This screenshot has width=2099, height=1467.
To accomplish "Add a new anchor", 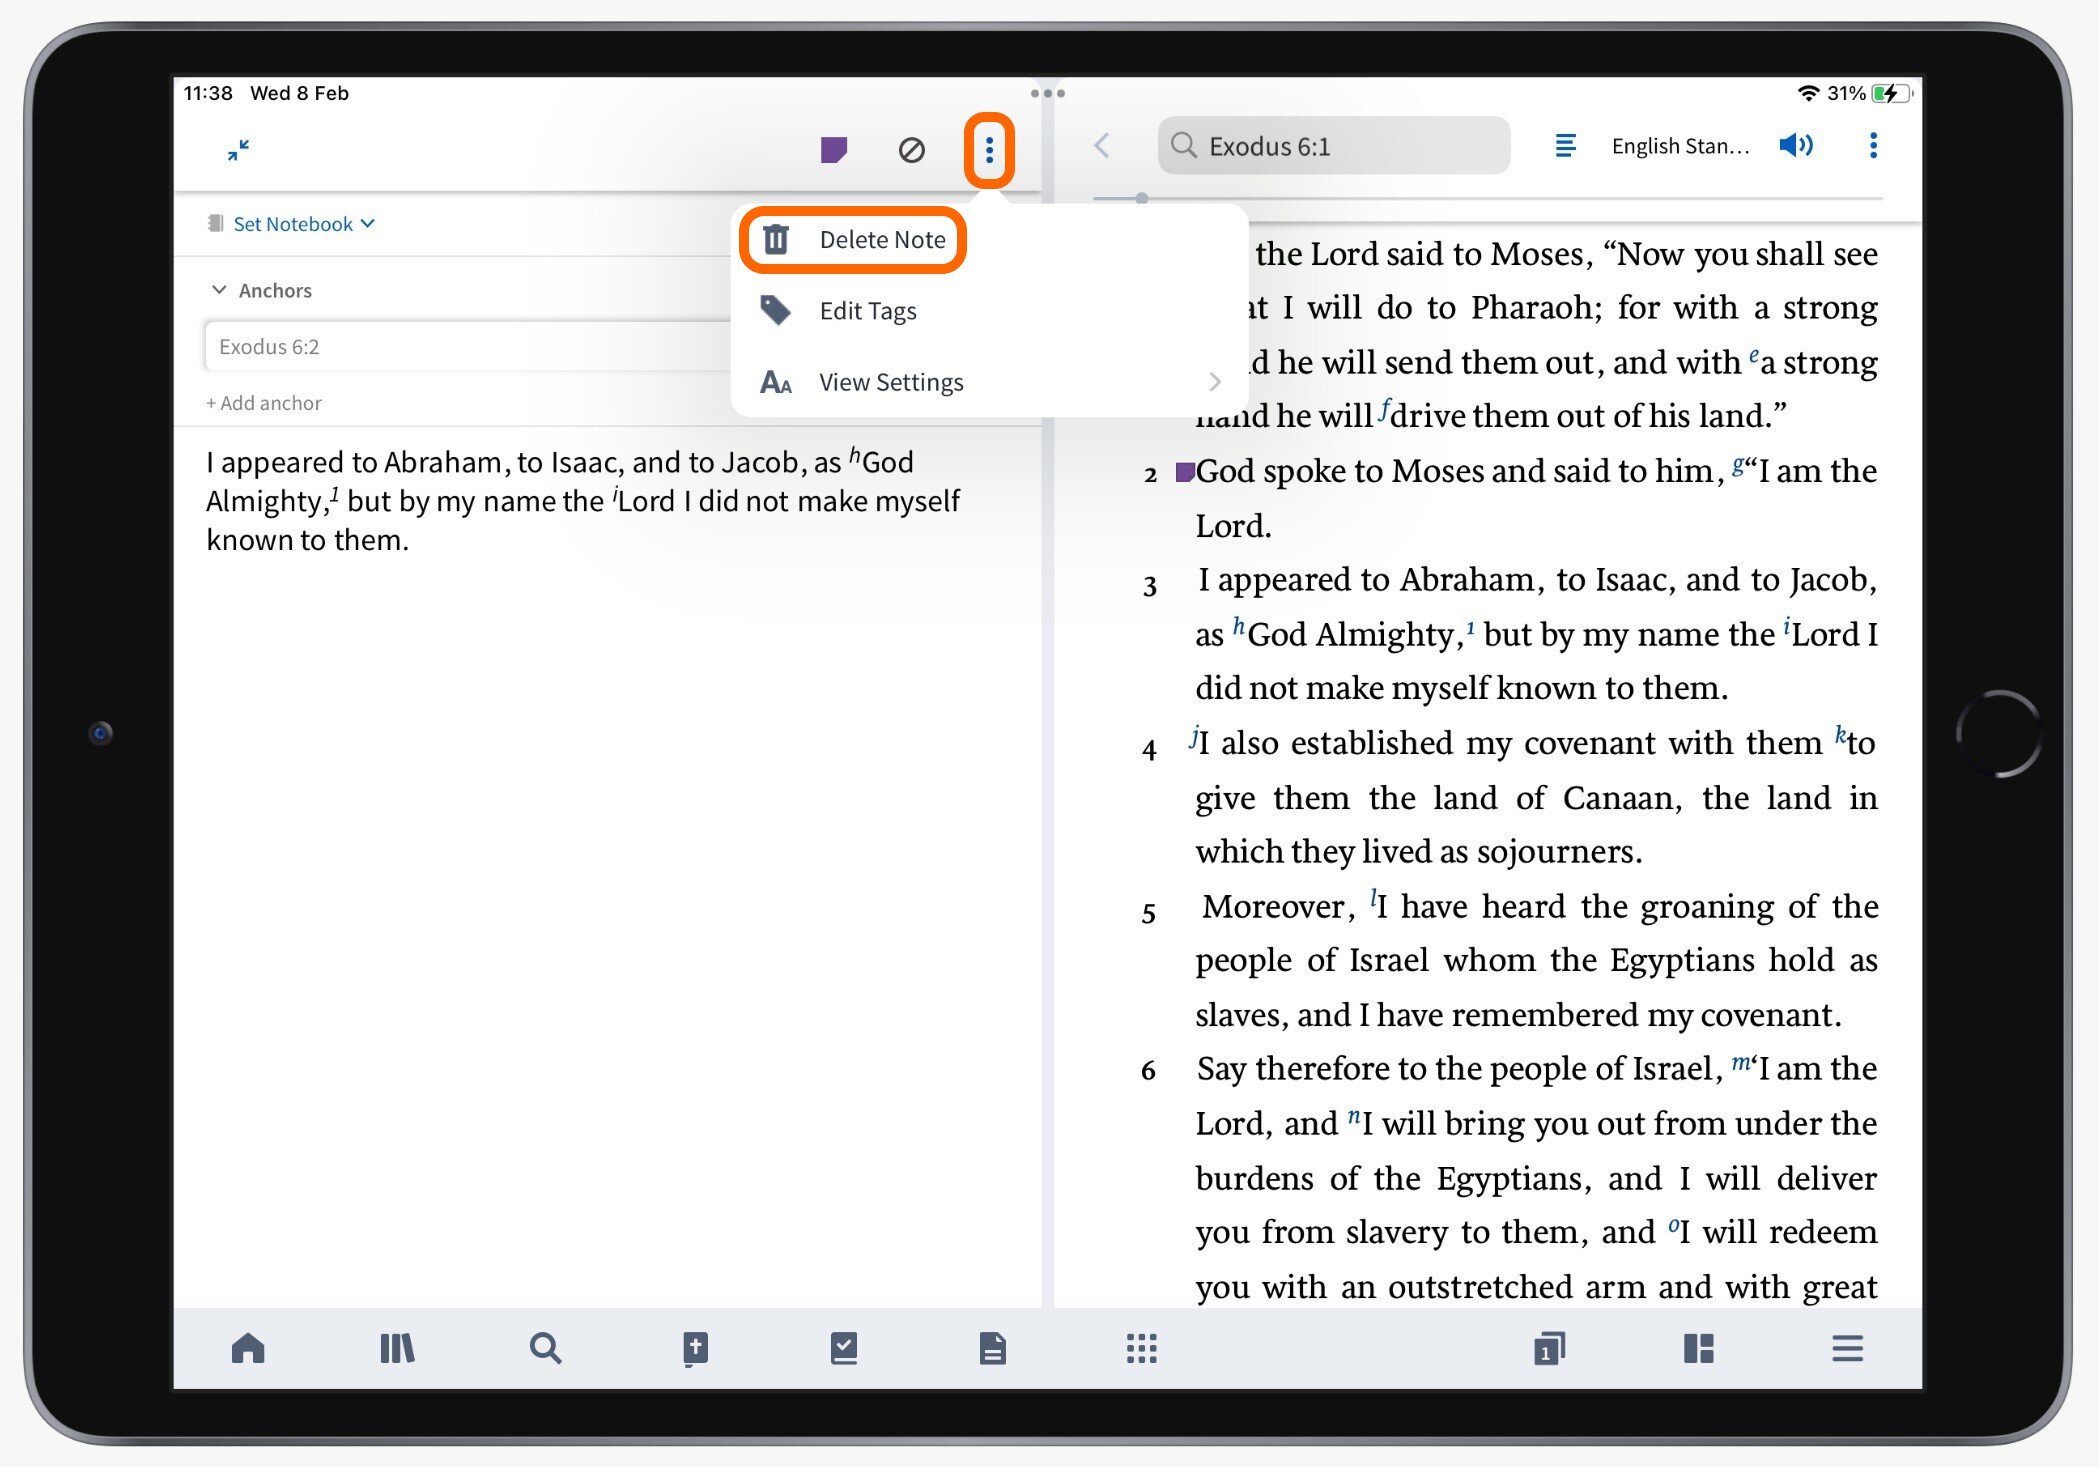I will tap(264, 403).
